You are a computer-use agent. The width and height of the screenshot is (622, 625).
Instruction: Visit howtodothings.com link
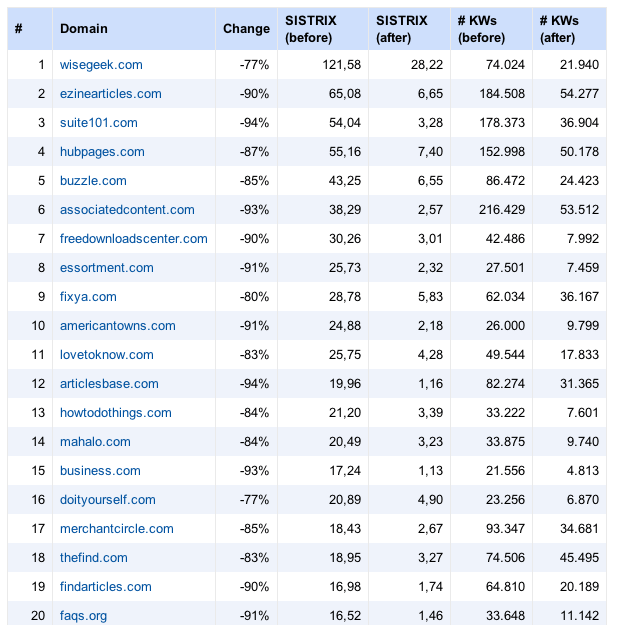pyautogui.click(x=116, y=413)
